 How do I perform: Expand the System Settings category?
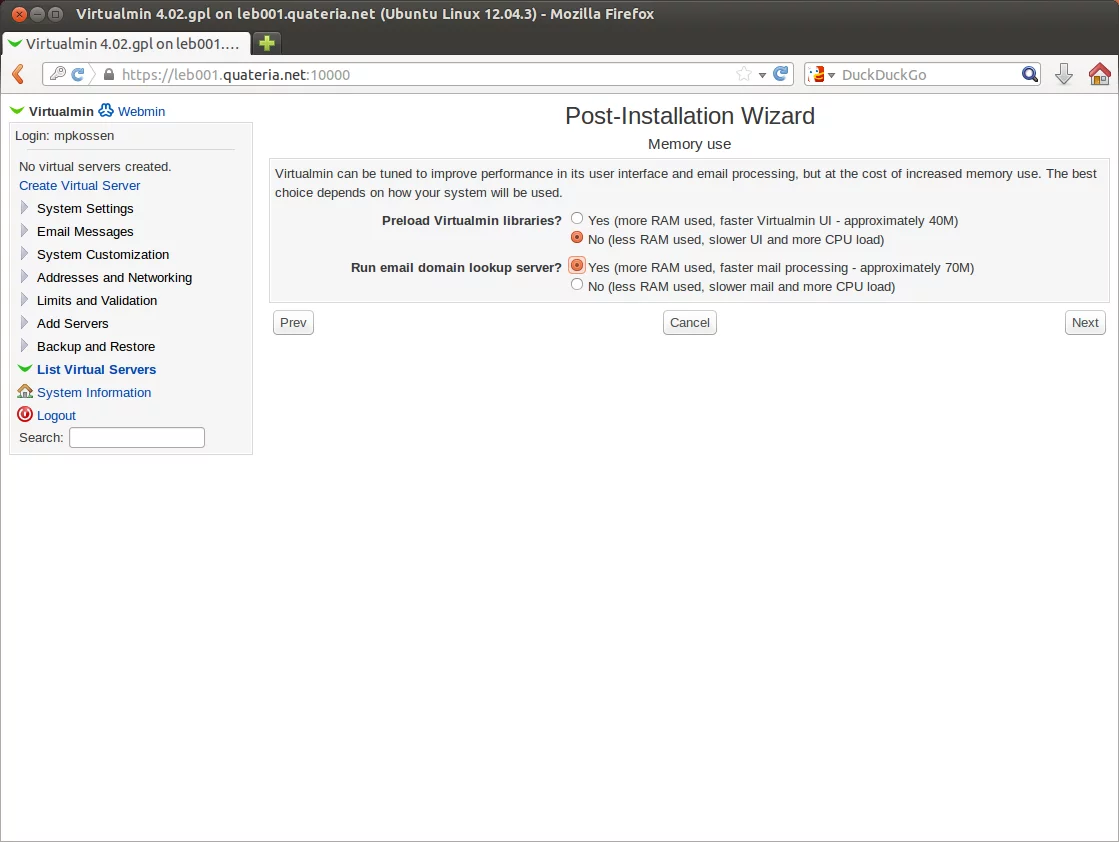coord(24,208)
